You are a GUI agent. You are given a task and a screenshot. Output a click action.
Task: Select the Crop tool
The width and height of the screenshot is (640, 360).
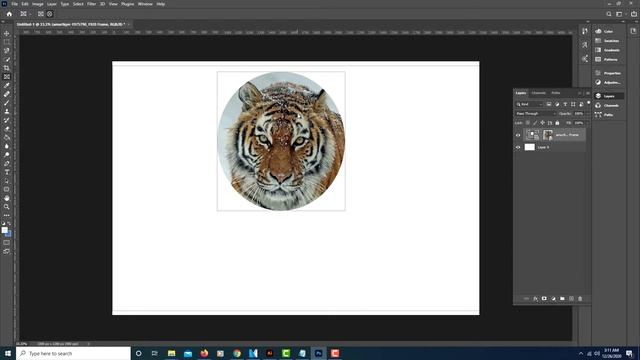(7, 68)
